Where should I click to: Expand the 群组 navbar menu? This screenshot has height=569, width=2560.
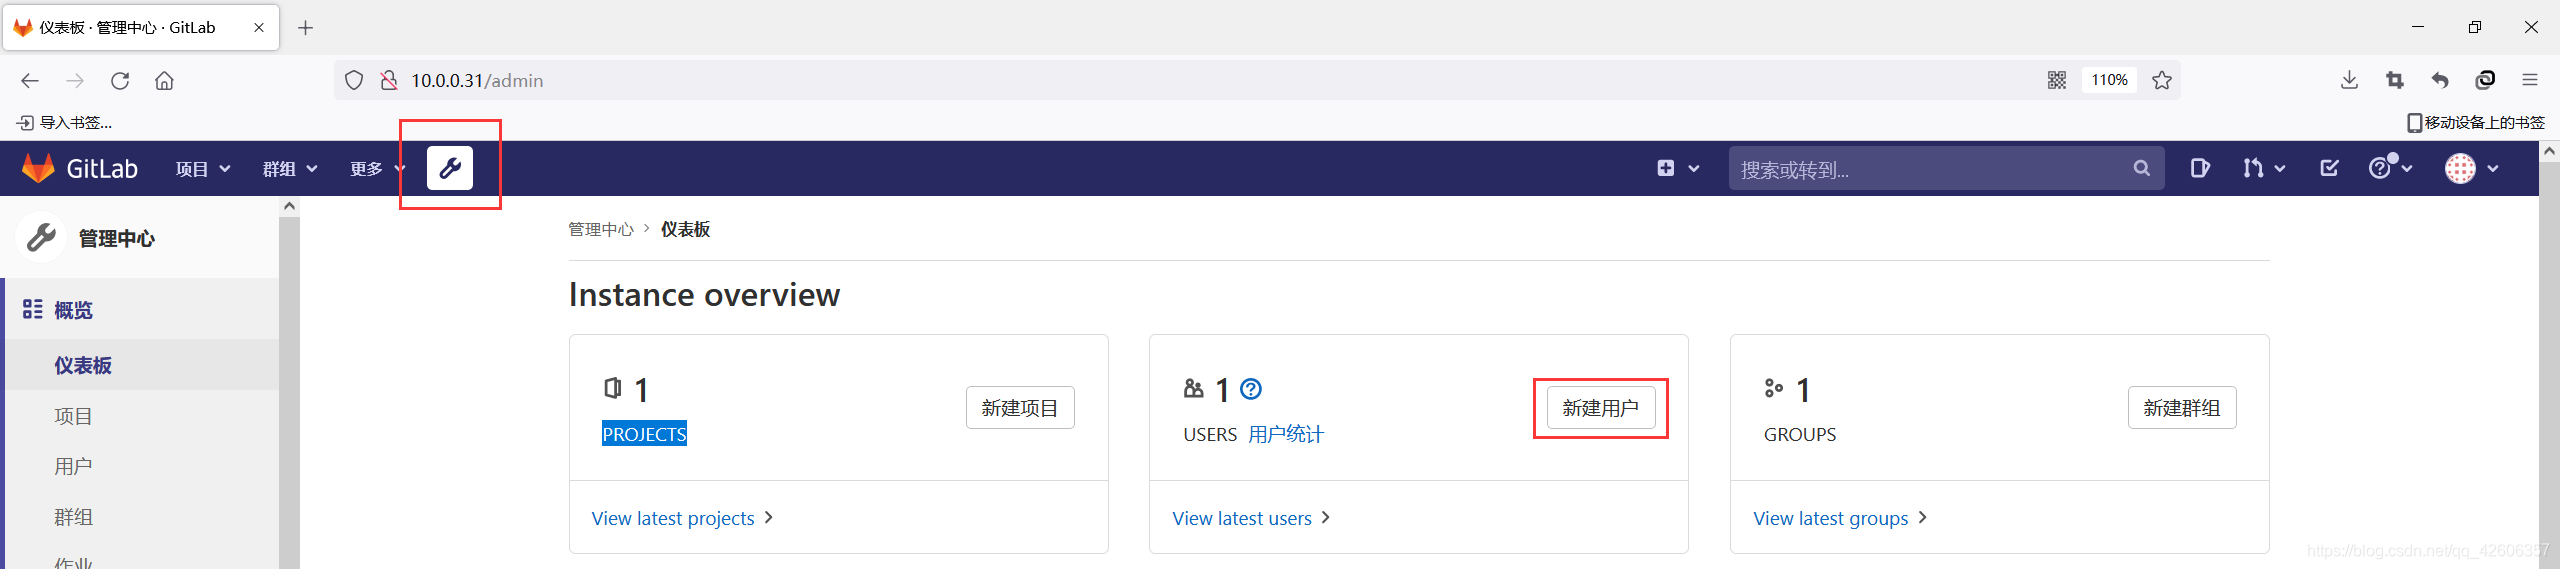click(290, 169)
